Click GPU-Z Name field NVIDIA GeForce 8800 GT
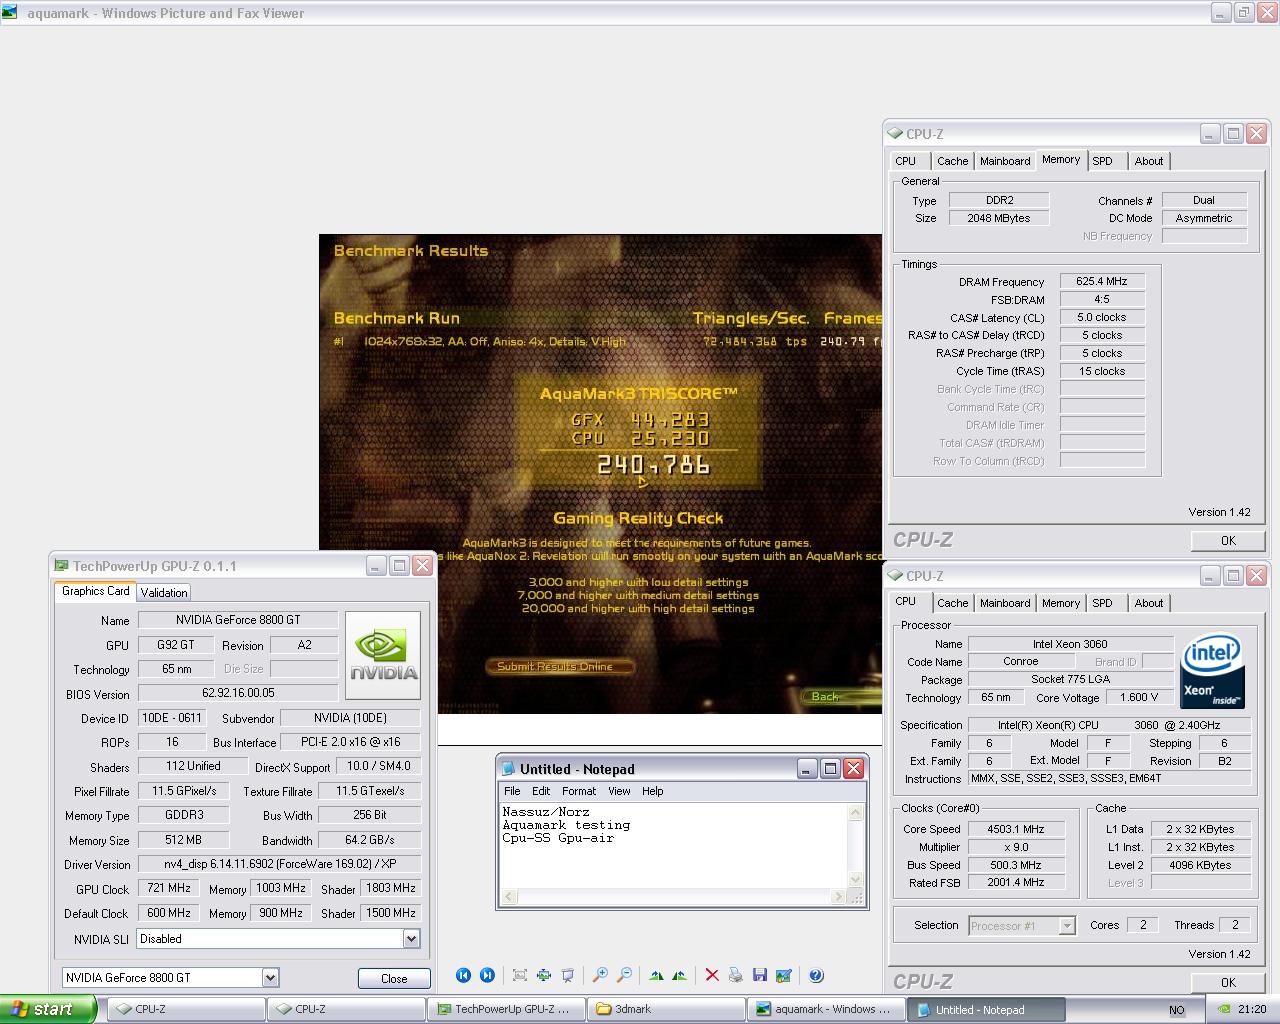The height and width of the screenshot is (1024, 1280). tap(238, 620)
